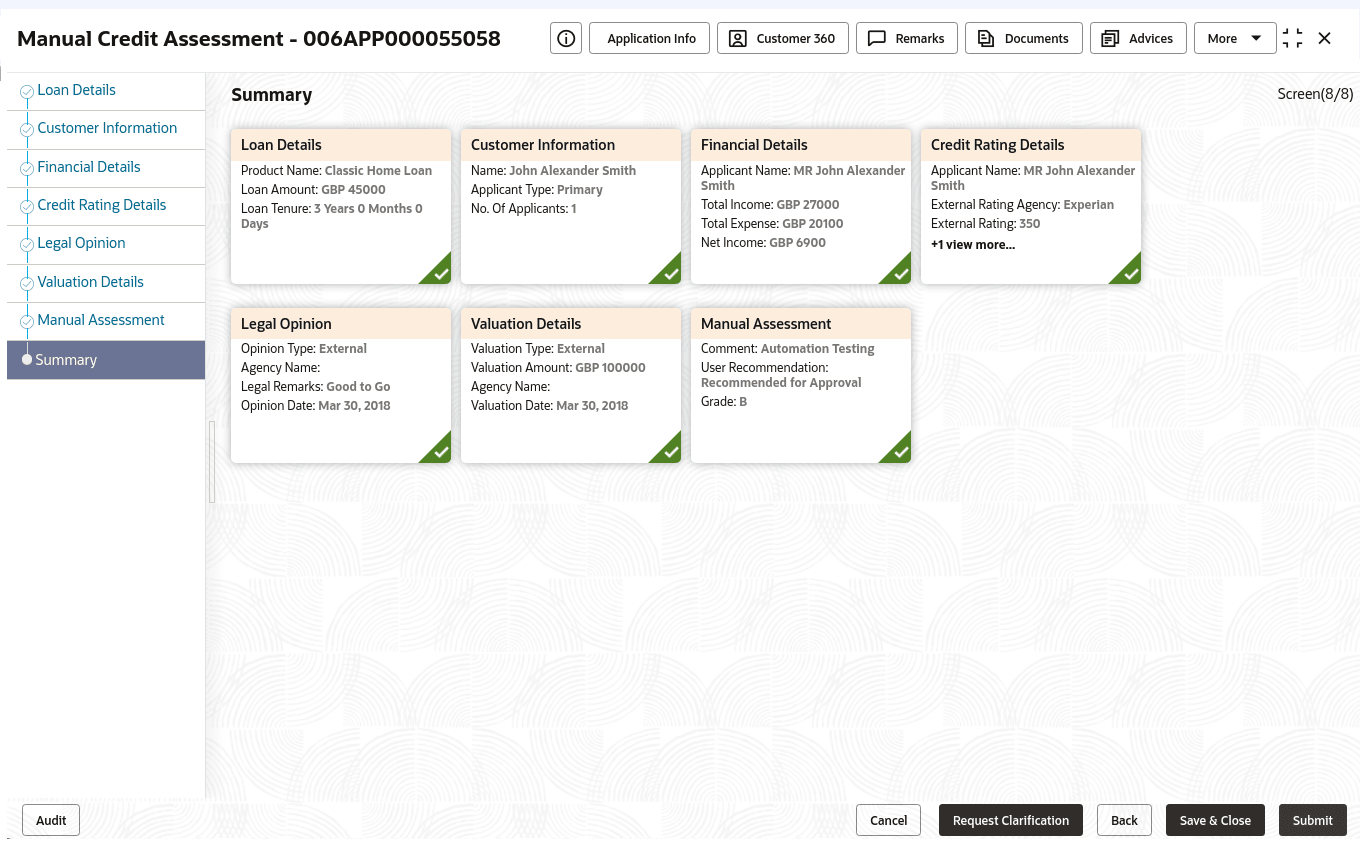Click the More dropdown arrow
The image size is (1360, 841).
click(x=1256, y=38)
